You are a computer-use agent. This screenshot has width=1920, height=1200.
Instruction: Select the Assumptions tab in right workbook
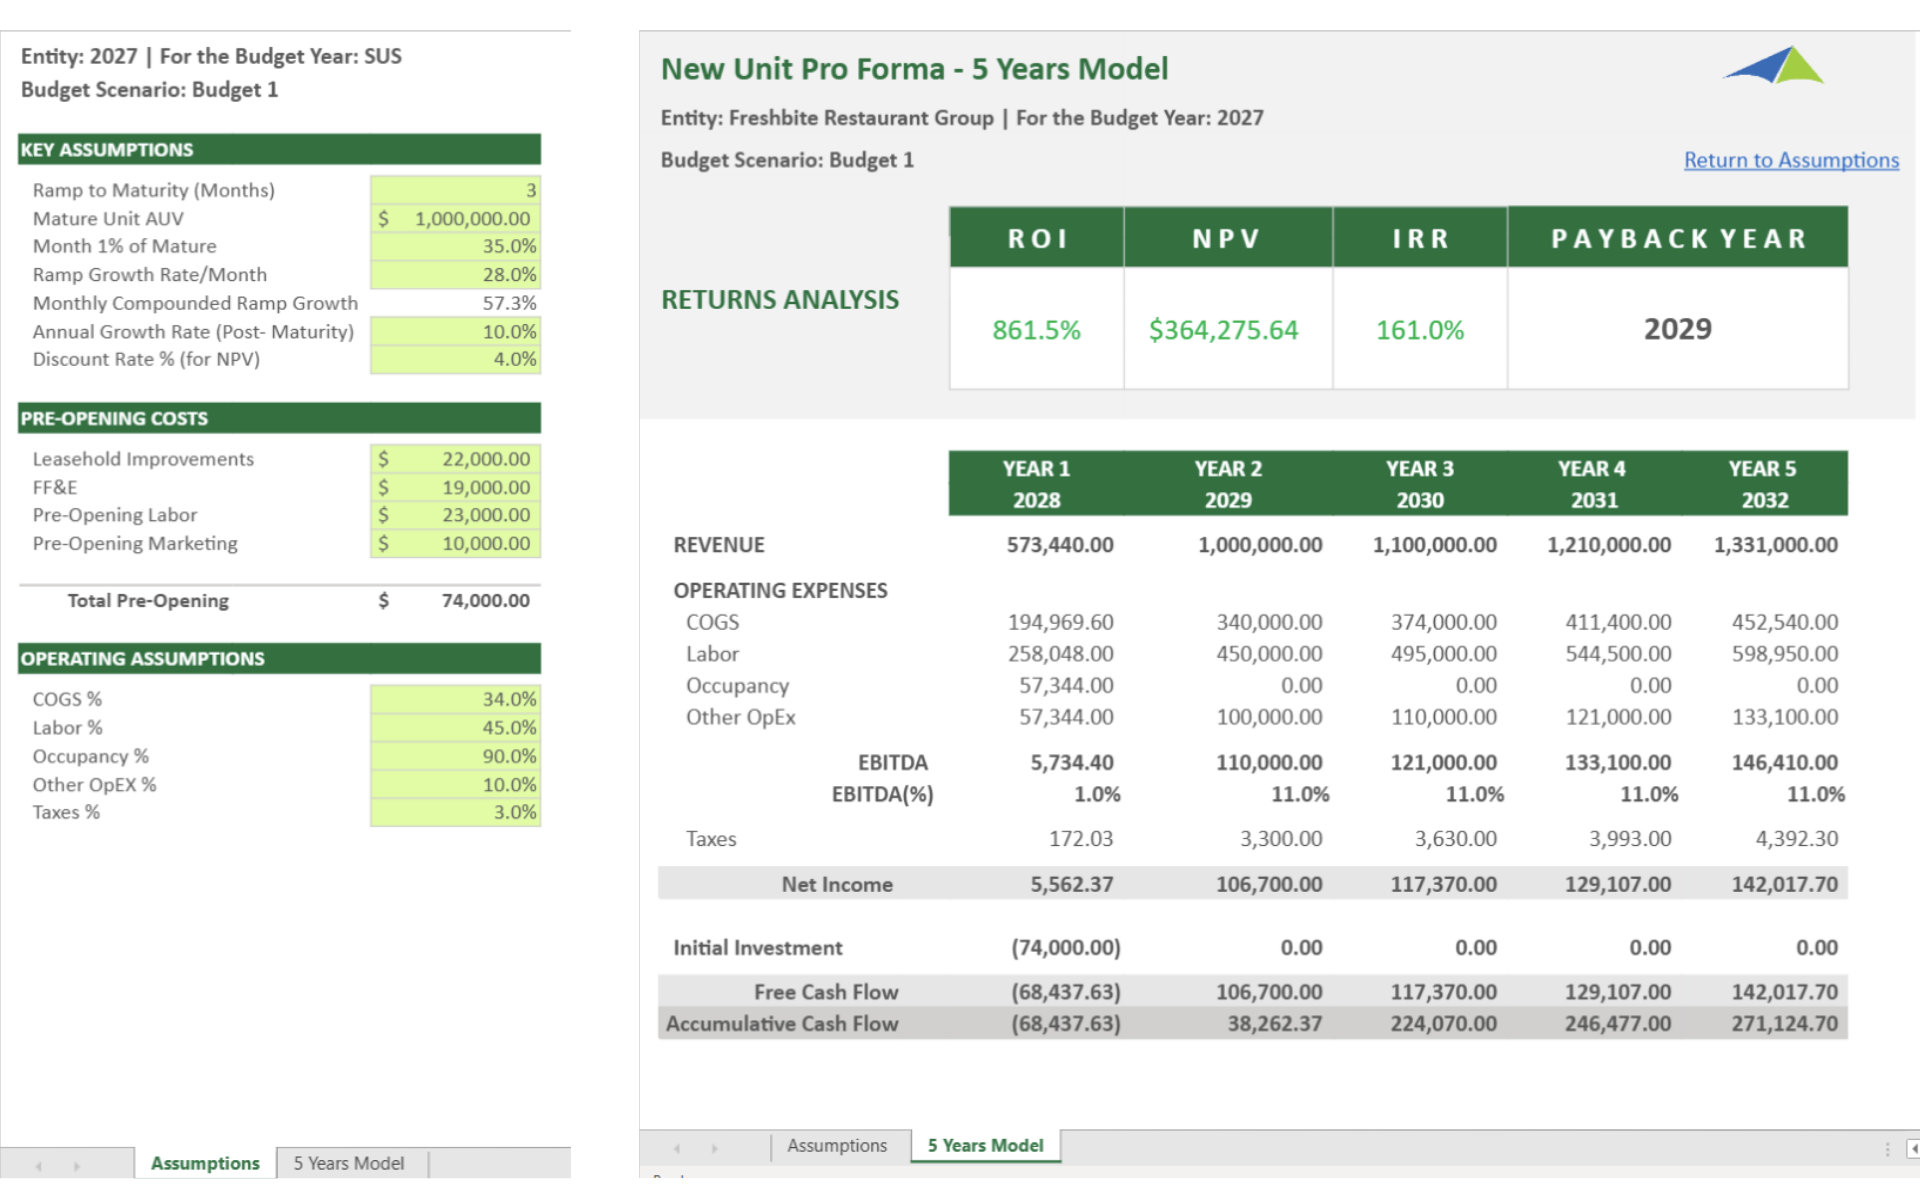(x=836, y=1145)
